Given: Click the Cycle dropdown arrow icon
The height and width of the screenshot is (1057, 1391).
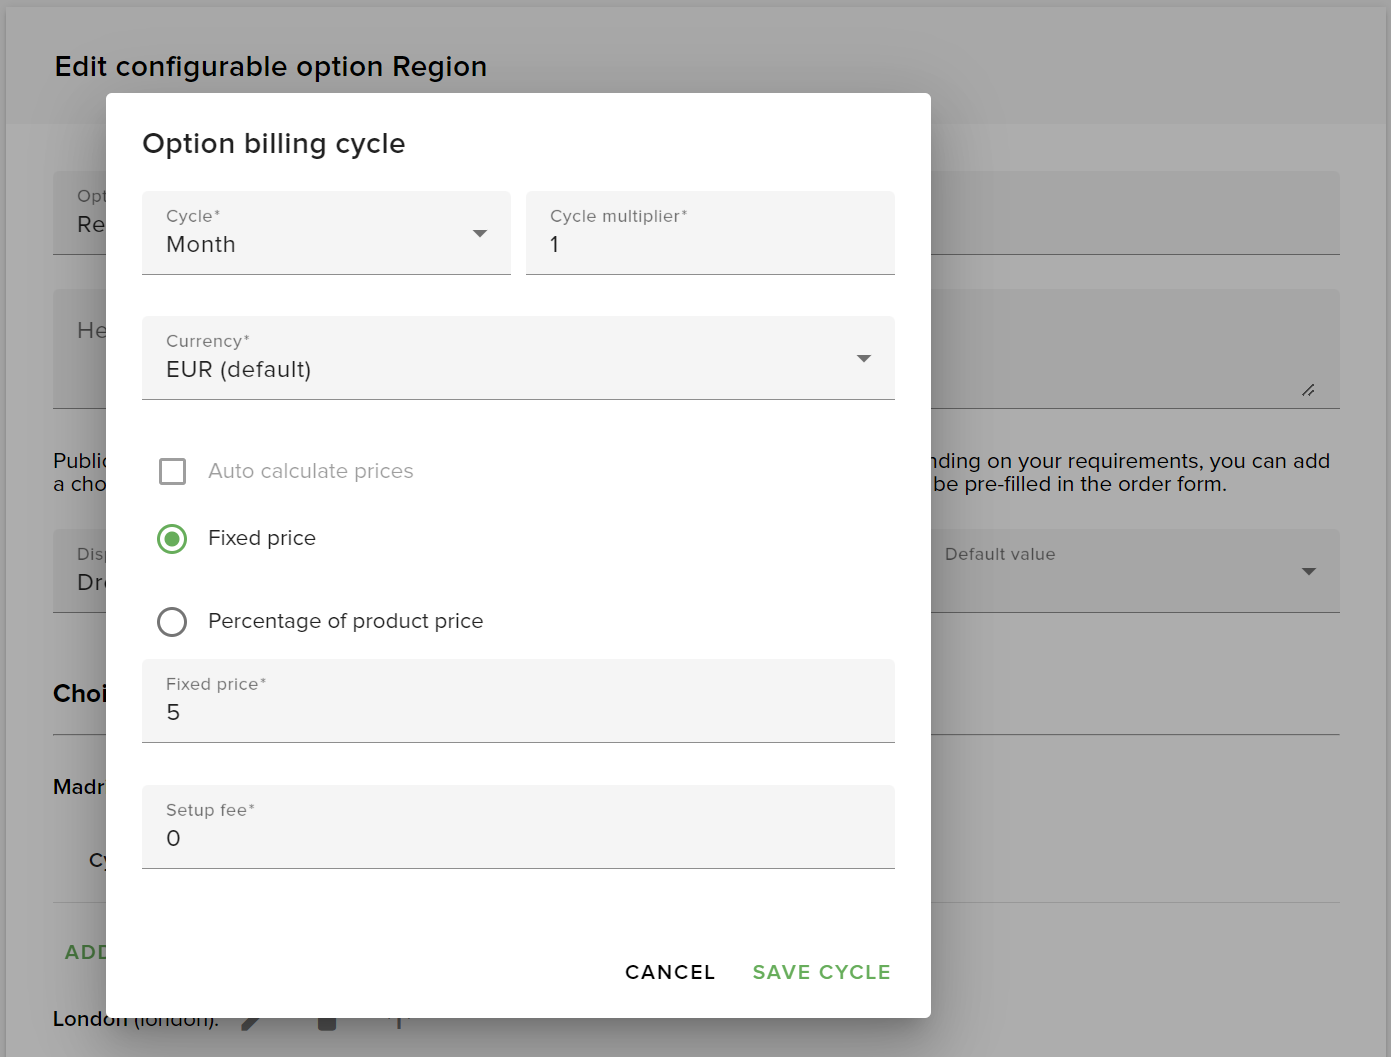Looking at the screenshot, I should 479,232.
